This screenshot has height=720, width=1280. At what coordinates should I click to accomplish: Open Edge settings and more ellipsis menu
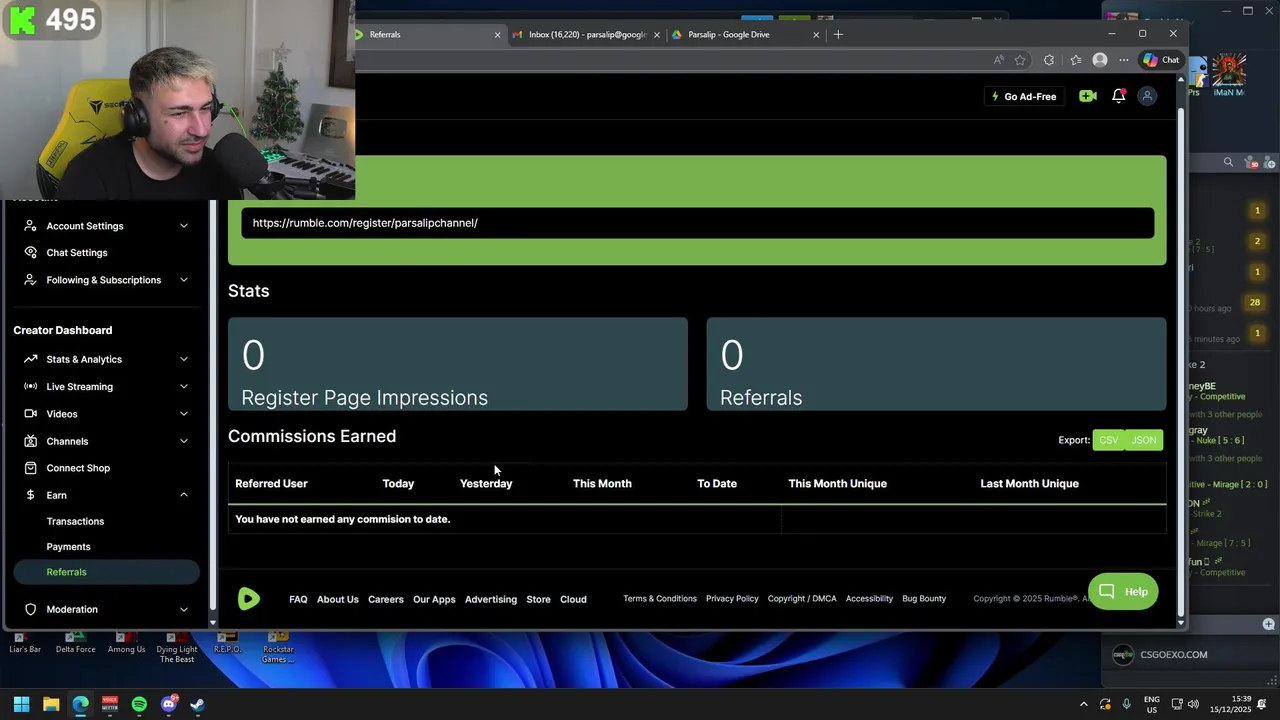click(x=1124, y=60)
